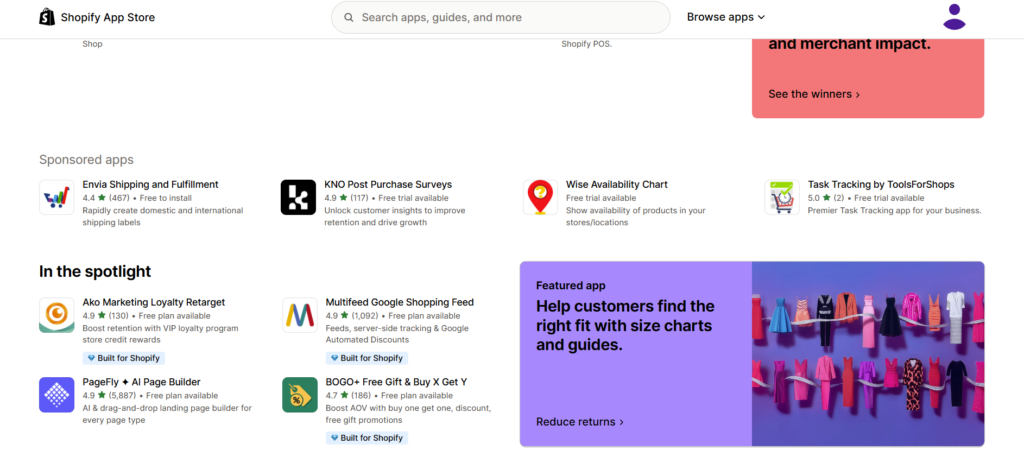The width and height of the screenshot is (1024, 476).
Task: Open PageFly AI Page Builder title
Action: point(141,382)
